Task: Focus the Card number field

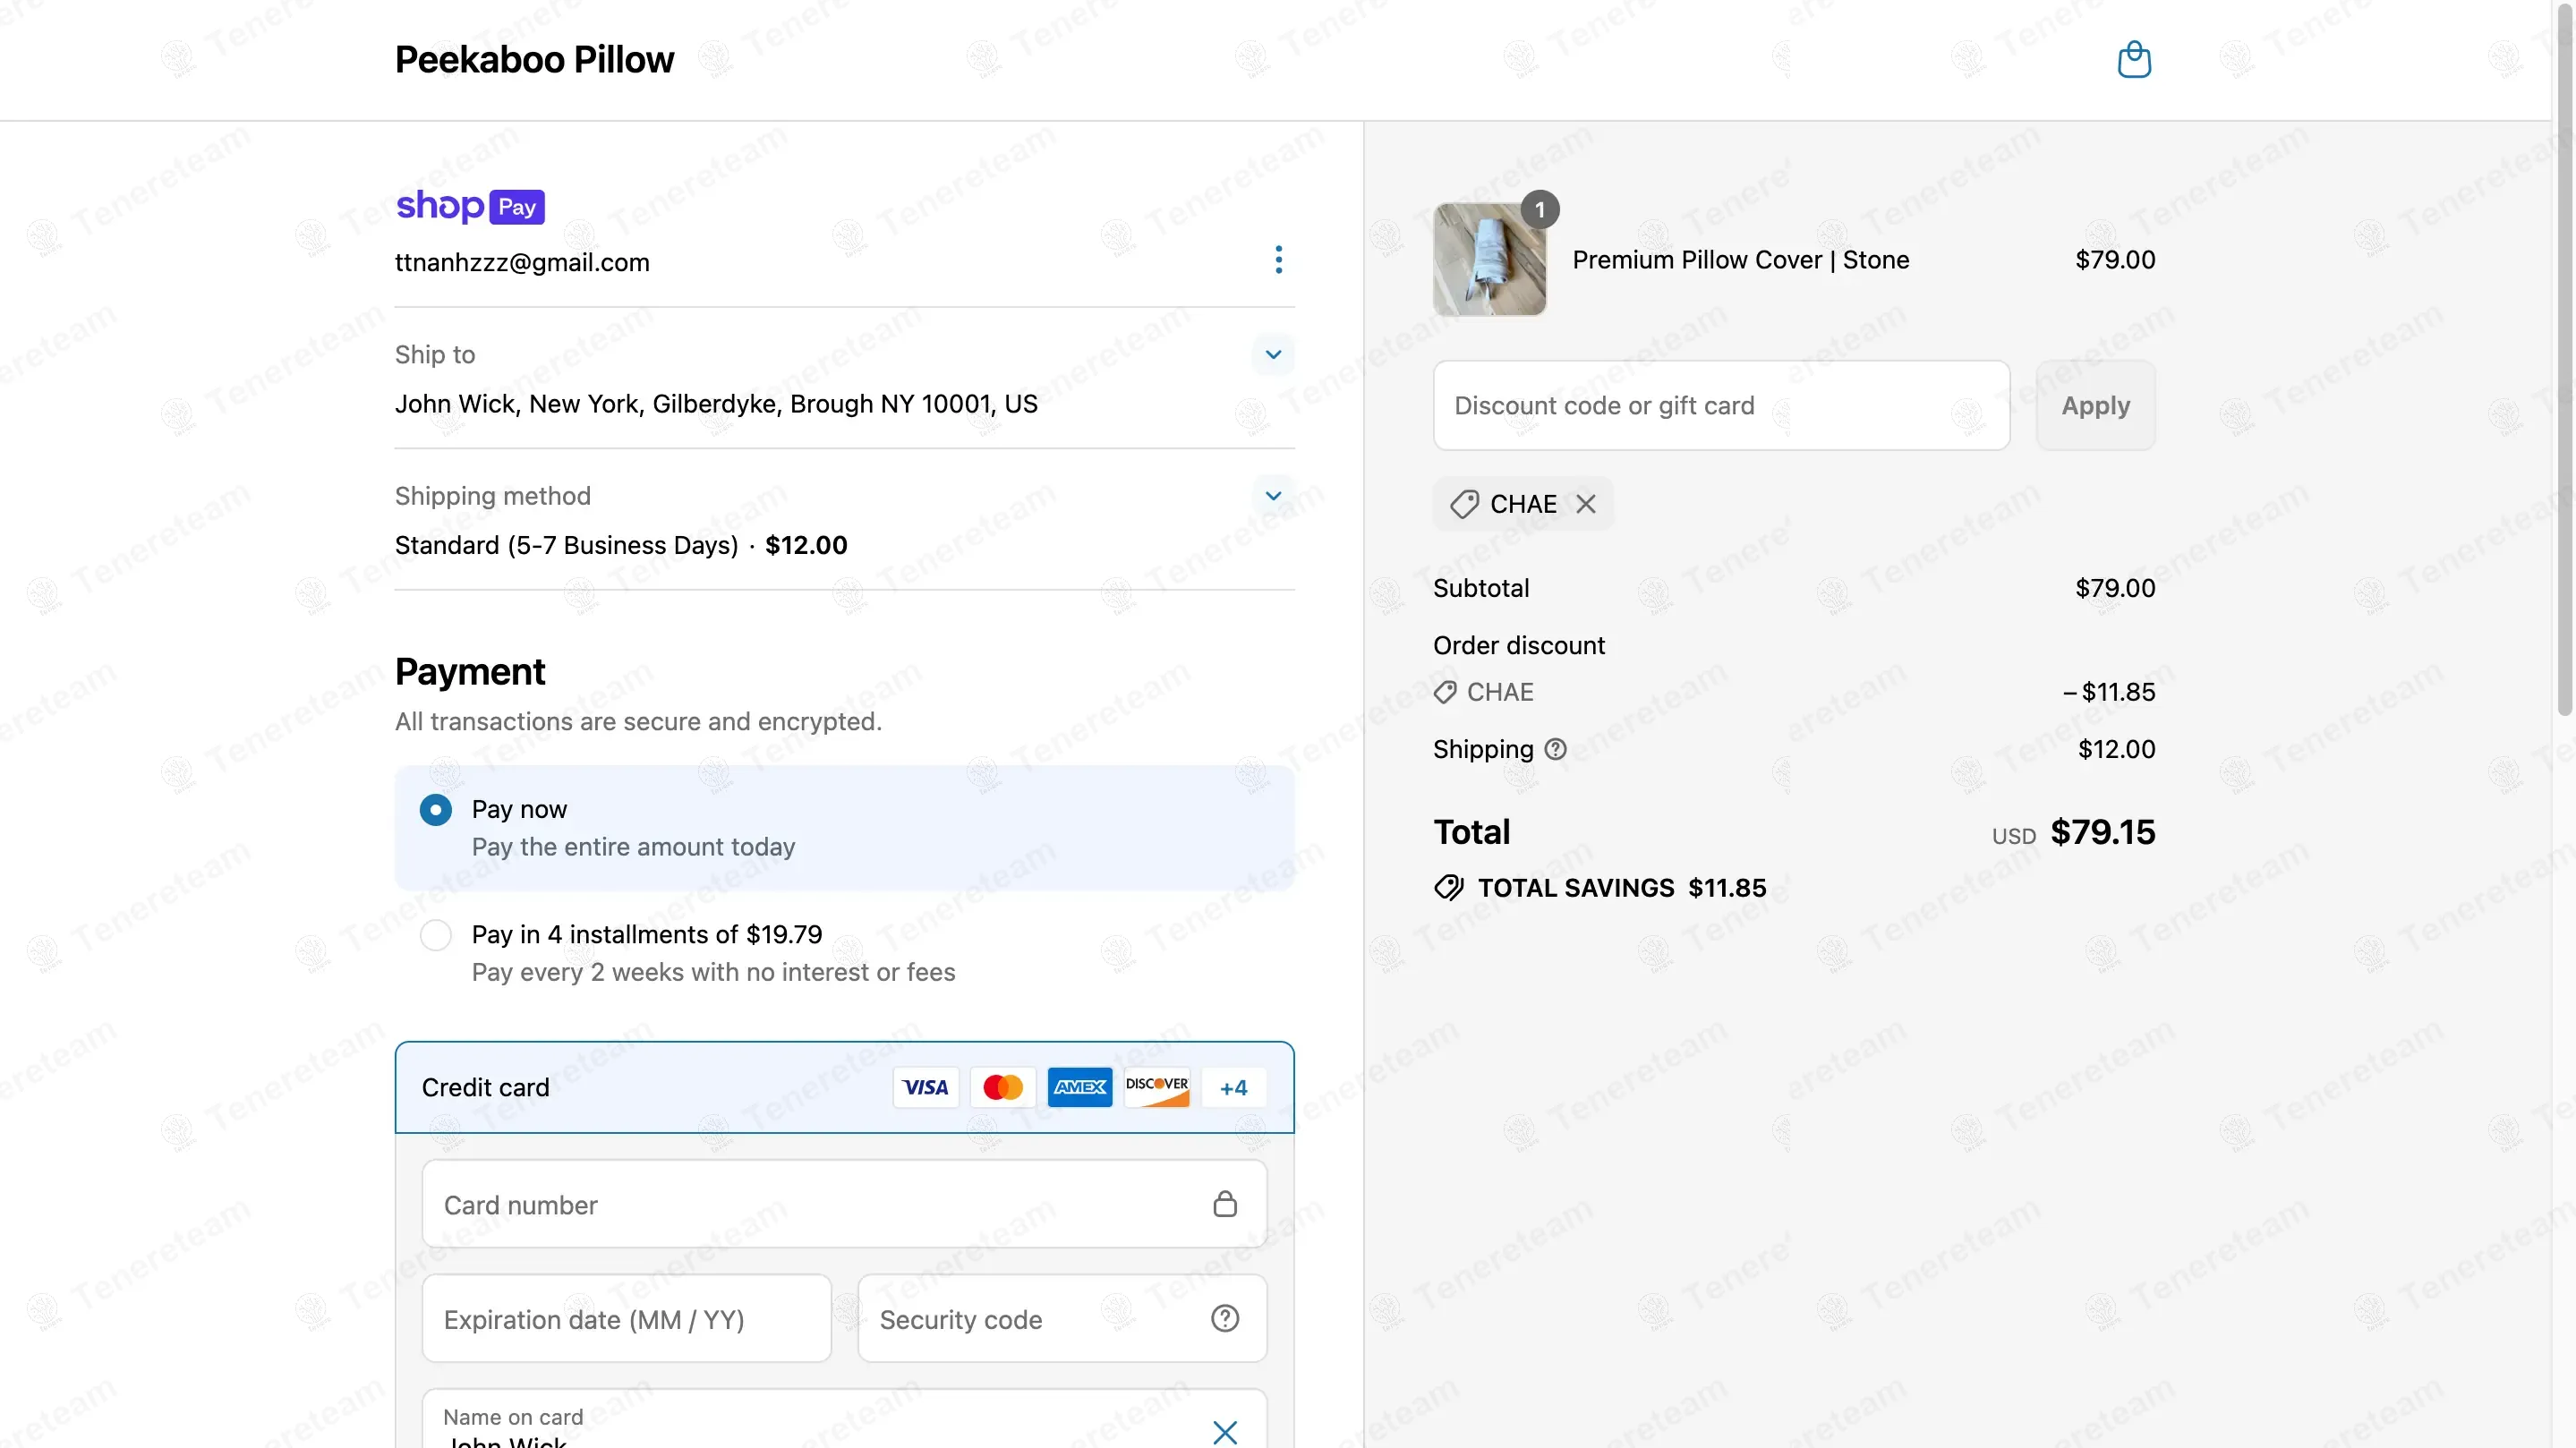Action: point(844,1204)
